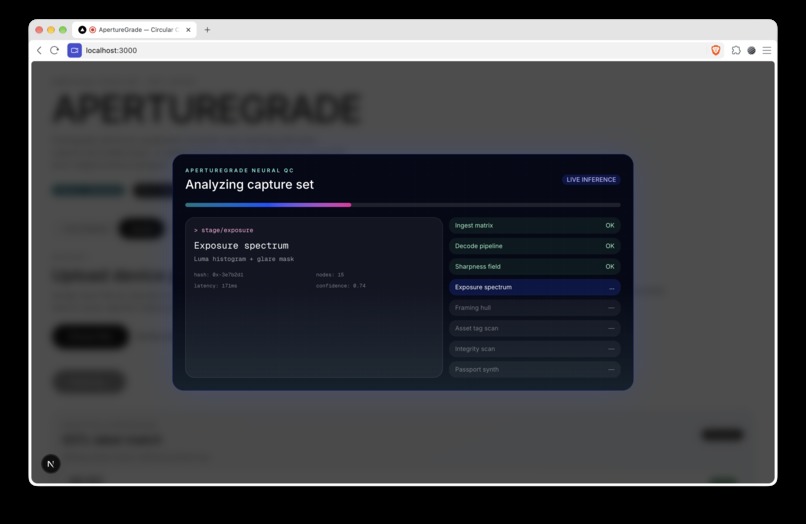Screen dimensions: 806x524
Task: Open the profile circle icon in the toolbar
Action: click(752, 50)
